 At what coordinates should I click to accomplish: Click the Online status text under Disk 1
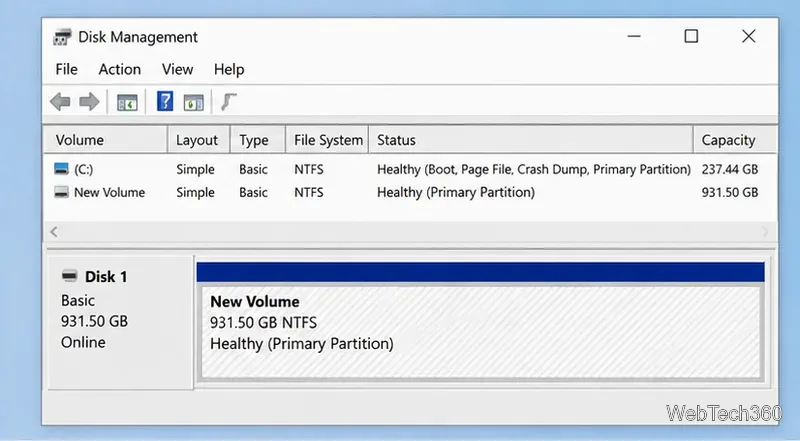[83, 342]
